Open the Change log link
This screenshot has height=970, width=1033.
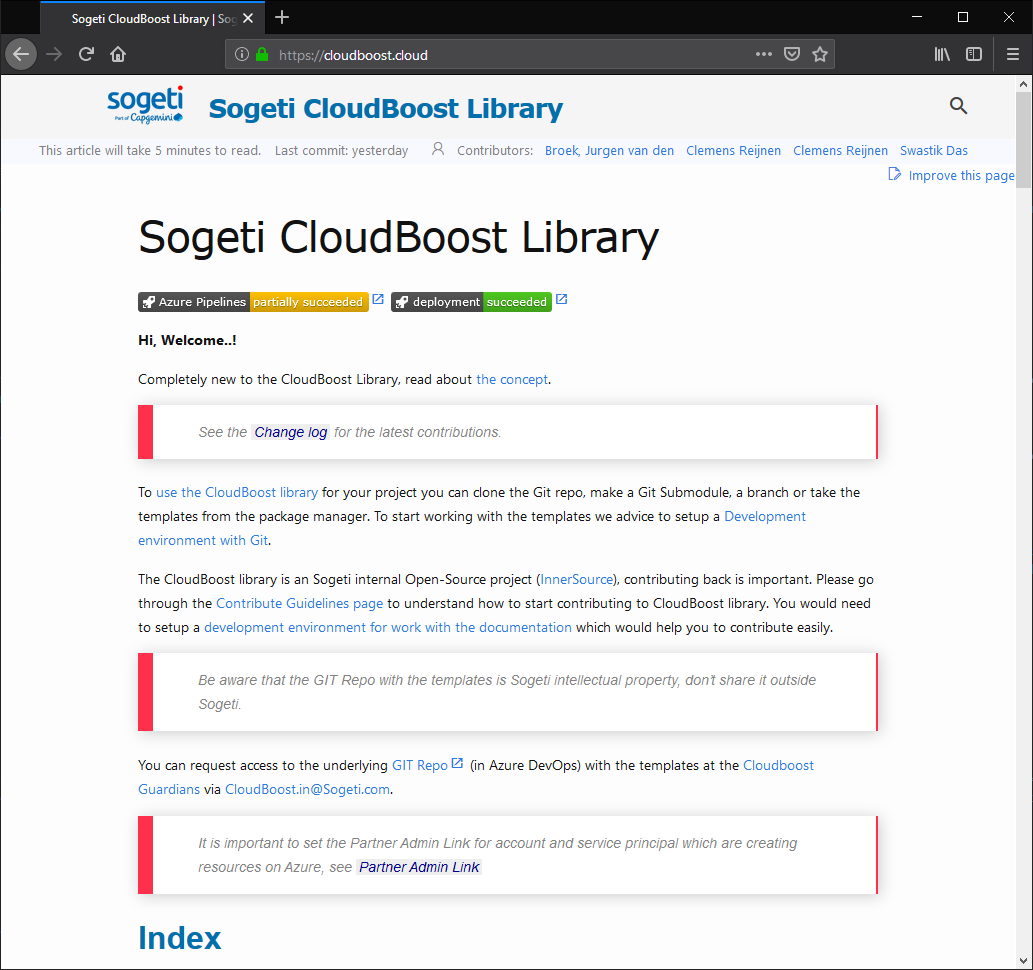[x=290, y=431]
